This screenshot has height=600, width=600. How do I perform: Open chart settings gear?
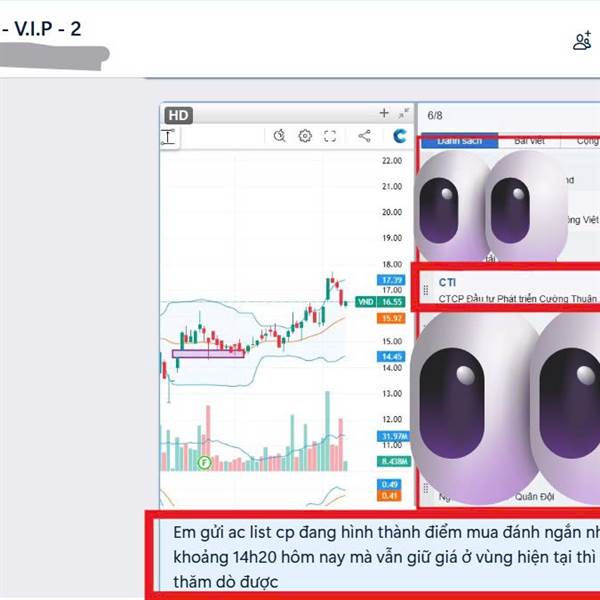point(305,136)
